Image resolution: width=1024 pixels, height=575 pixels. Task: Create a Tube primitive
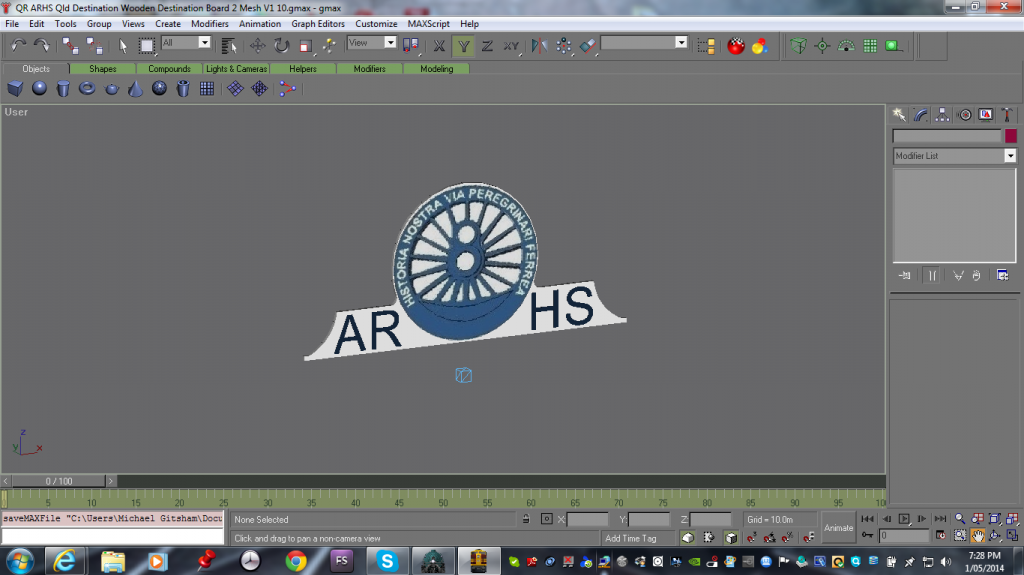pos(184,88)
